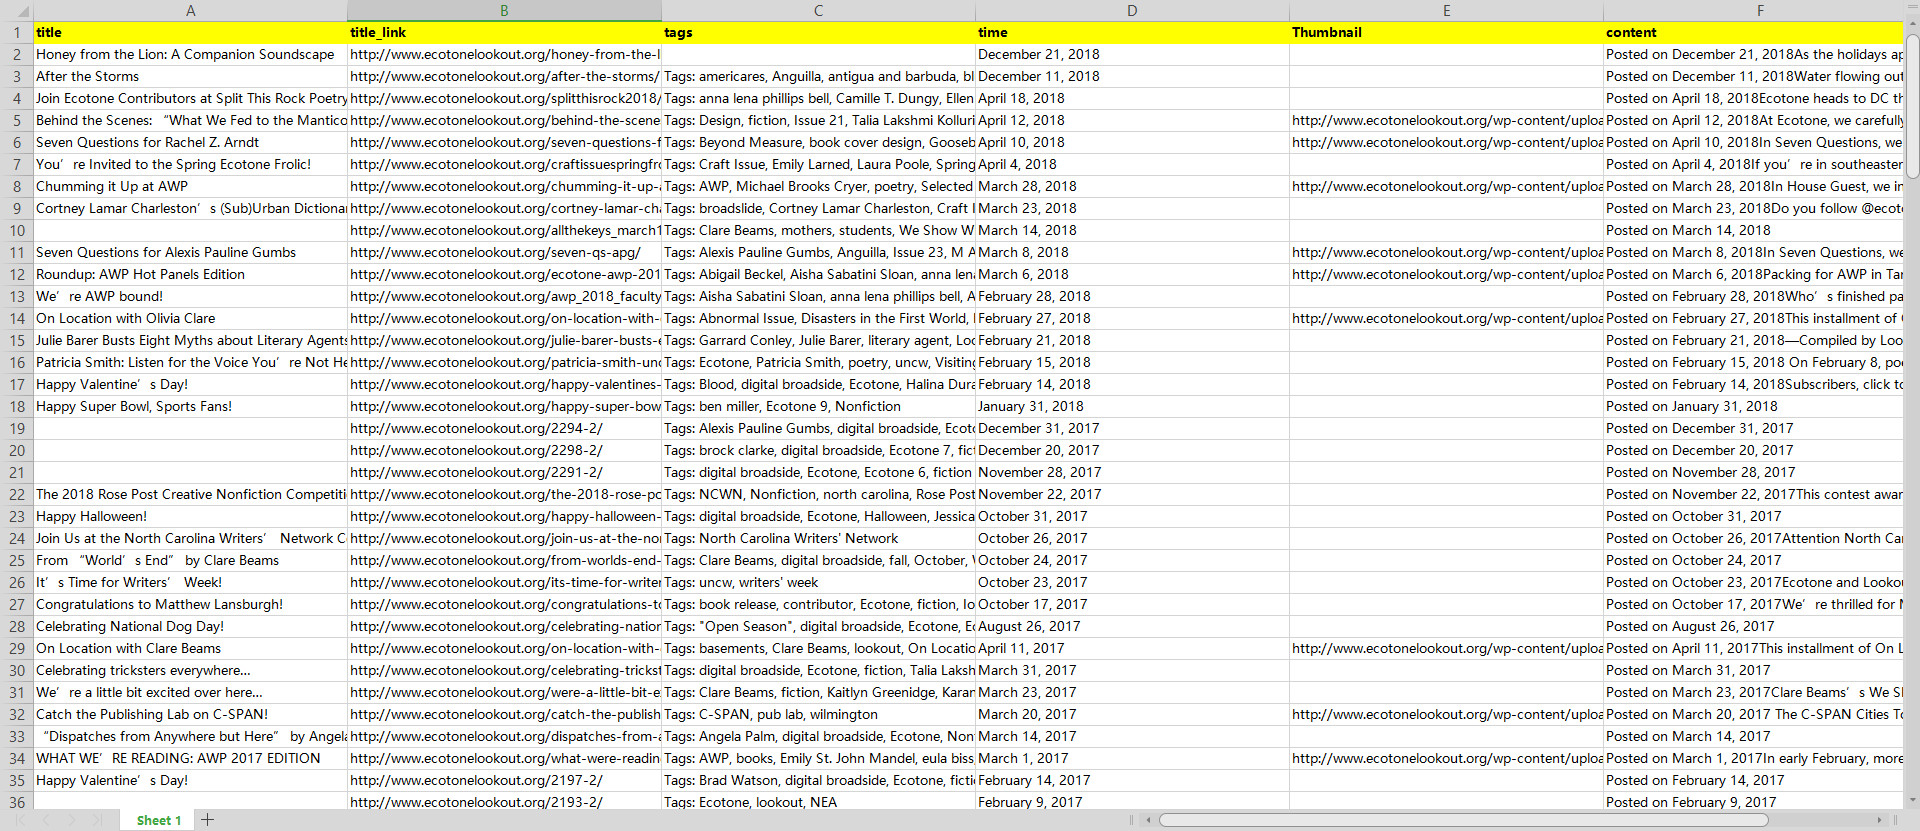Click the vertical scrollbar thumb
The height and width of the screenshot is (831, 1920).
coord(1912,90)
